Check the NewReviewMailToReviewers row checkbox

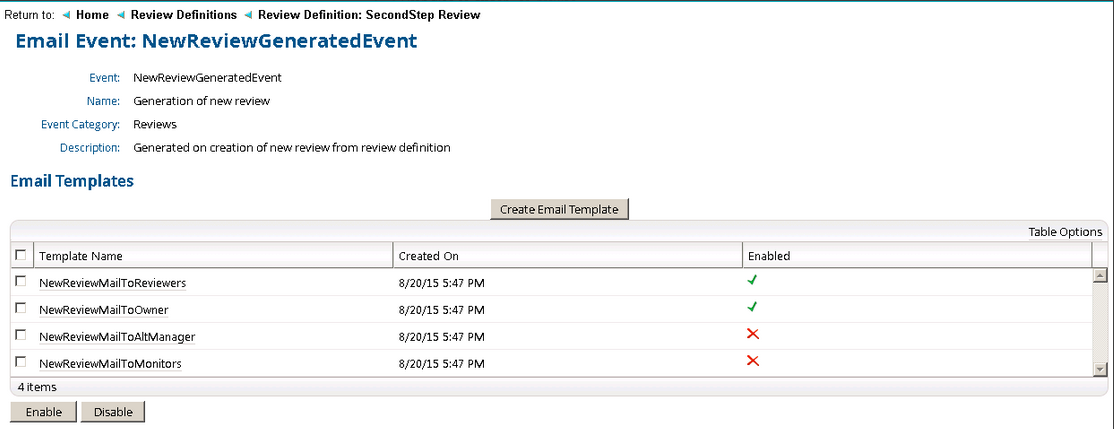(x=21, y=282)
